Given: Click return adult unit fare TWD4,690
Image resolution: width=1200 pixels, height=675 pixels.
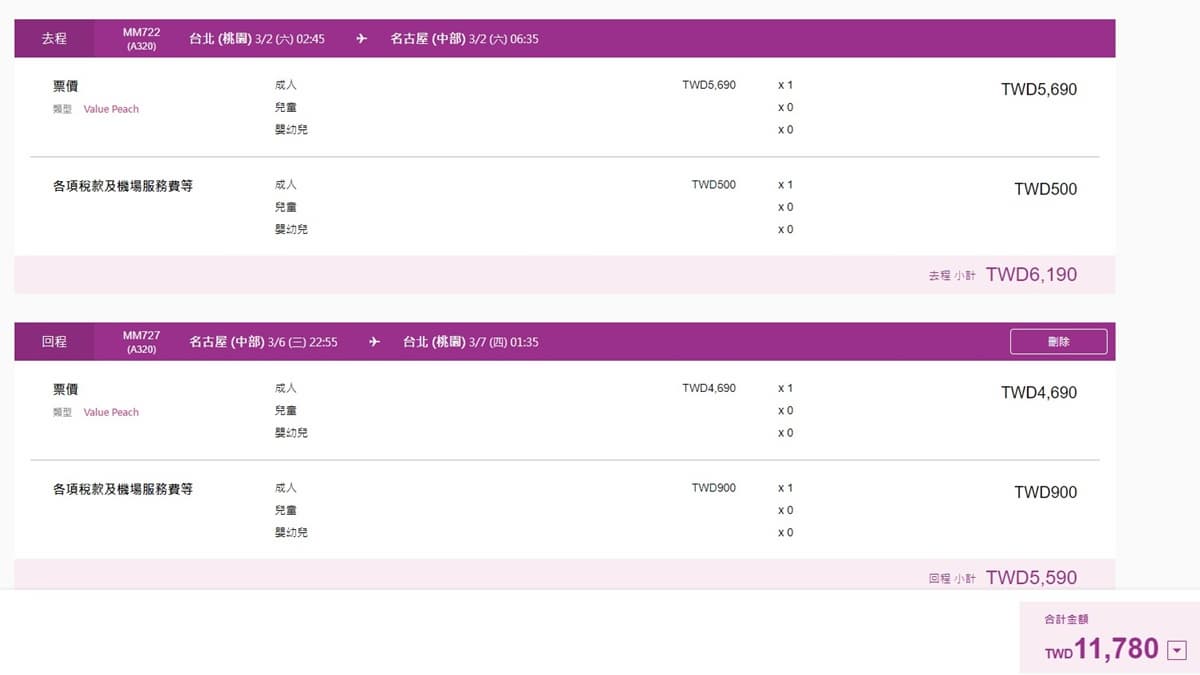Looking at the screenshot, I should (x=709, y=388).
